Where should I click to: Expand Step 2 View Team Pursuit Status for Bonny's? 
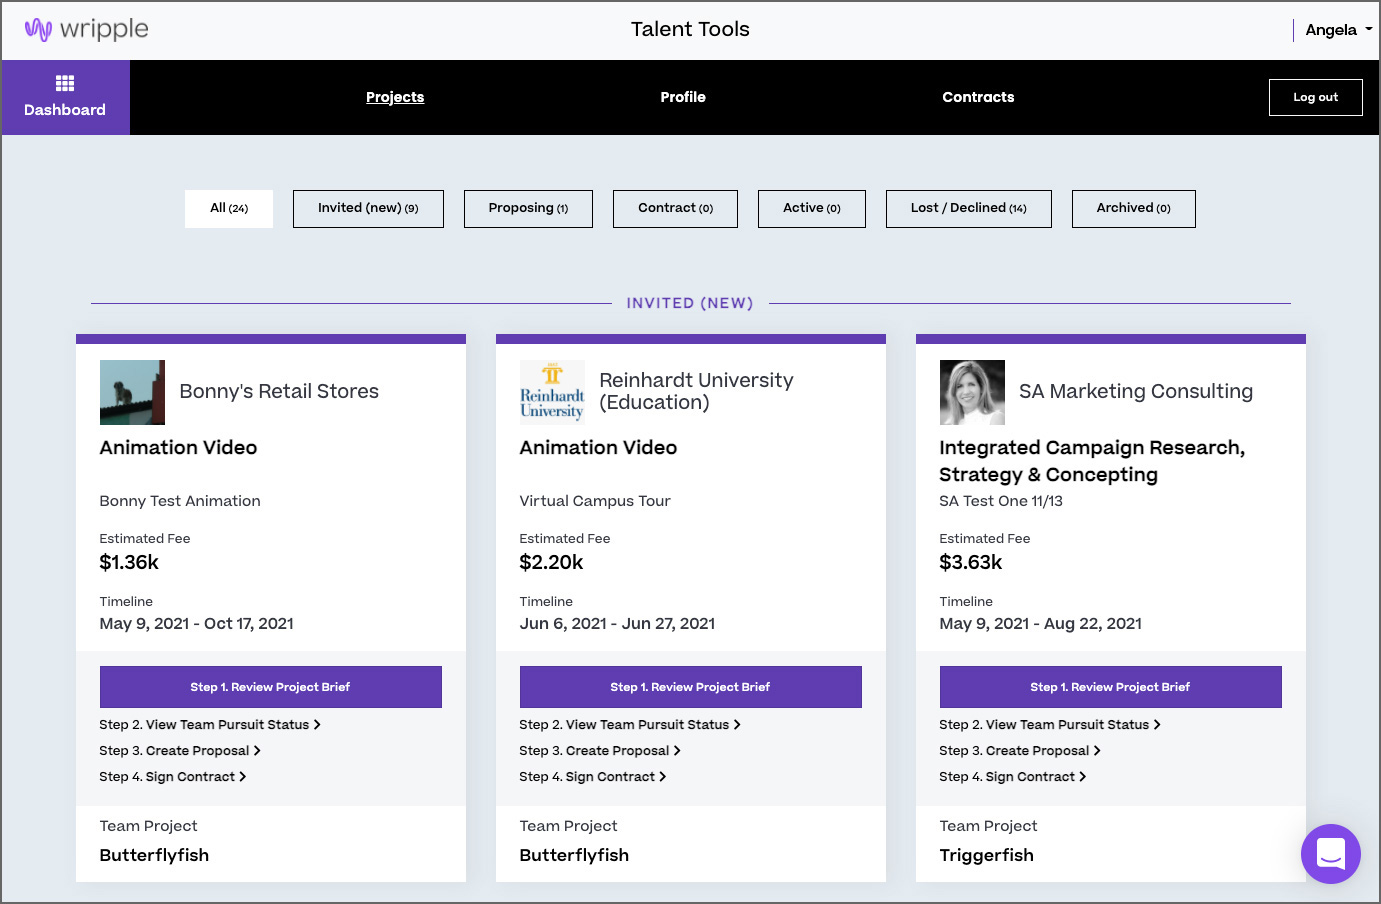[210, 725]
